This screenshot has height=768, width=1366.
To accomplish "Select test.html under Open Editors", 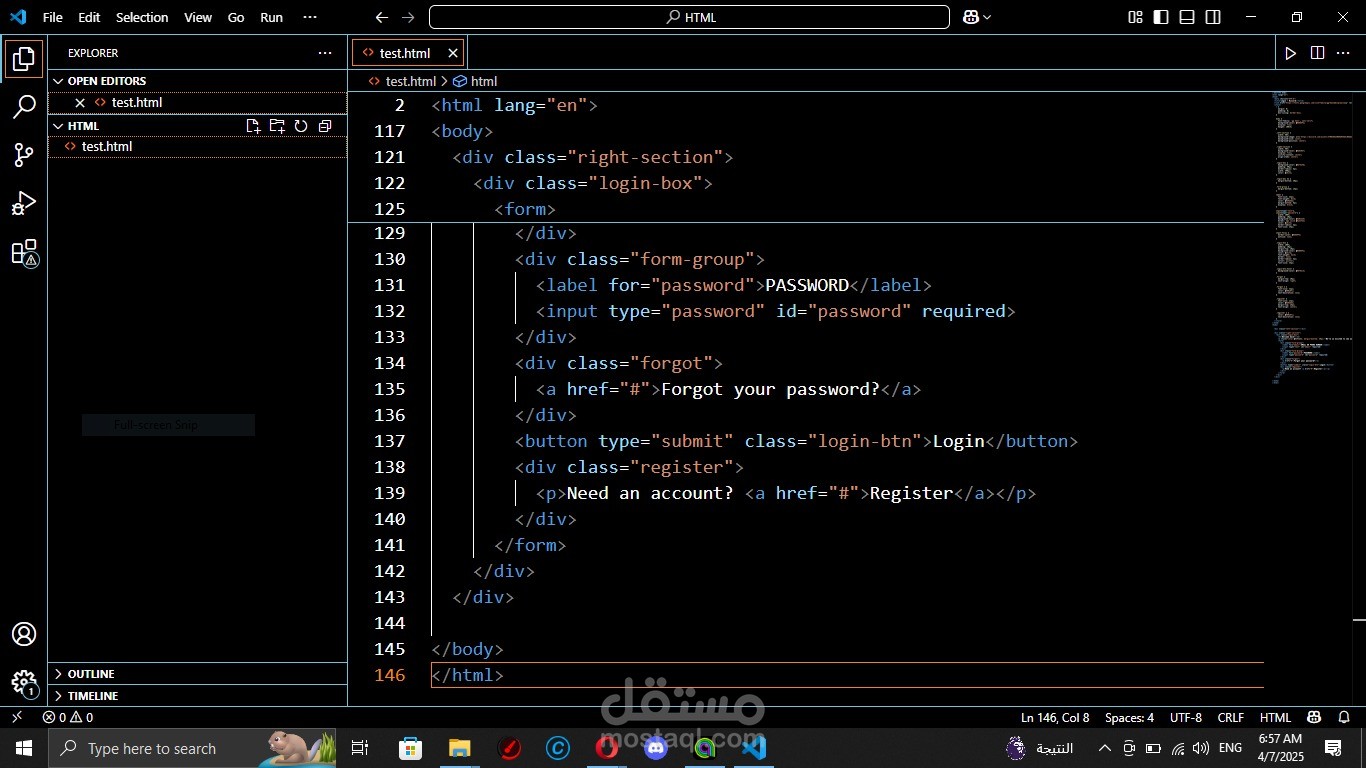I will (198, 102).
